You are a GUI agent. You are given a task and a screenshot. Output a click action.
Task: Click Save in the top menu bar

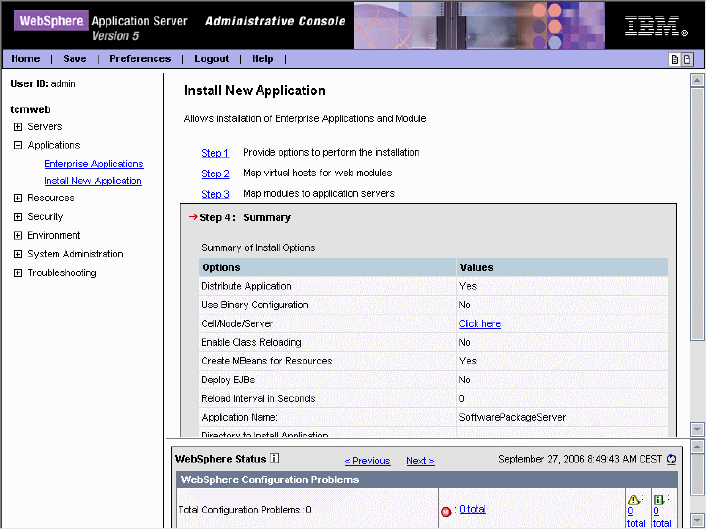[75, 59]
